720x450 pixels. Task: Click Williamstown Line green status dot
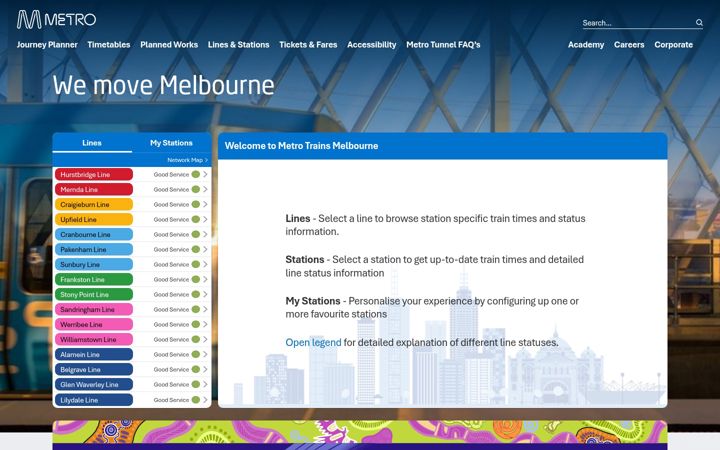pos(196,339)
